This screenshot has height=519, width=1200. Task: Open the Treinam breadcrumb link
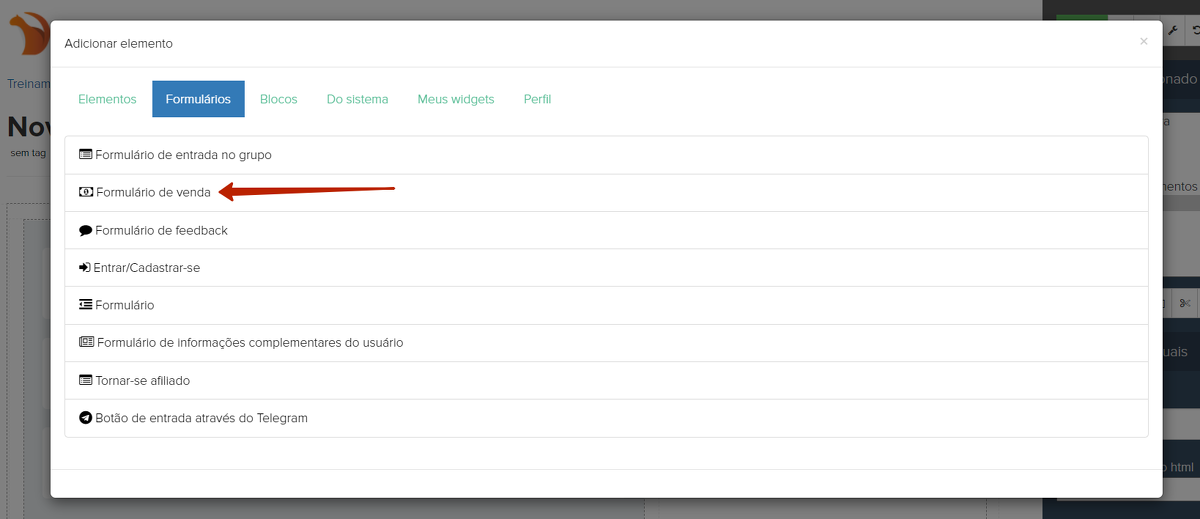point(28,84)
